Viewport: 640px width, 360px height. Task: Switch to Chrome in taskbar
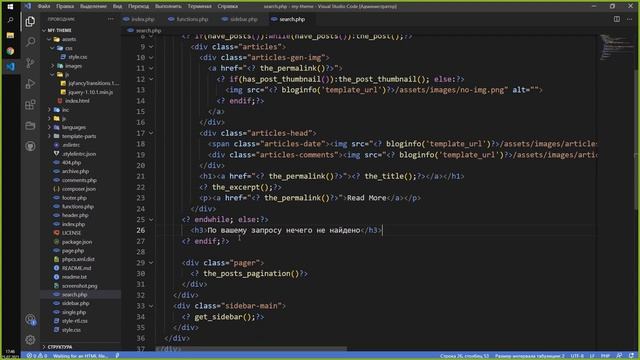pos(10,51)
